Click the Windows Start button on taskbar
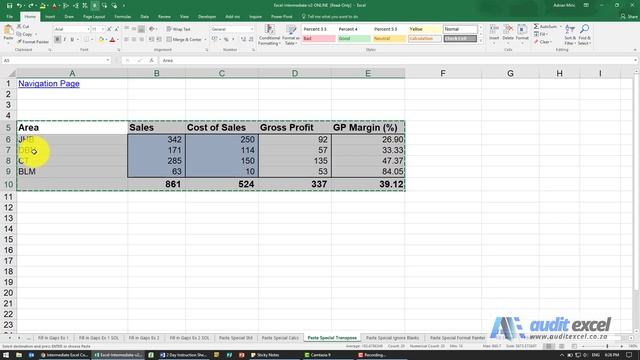The width and height of the screenshot is (640, 360). tap(6, 355)
